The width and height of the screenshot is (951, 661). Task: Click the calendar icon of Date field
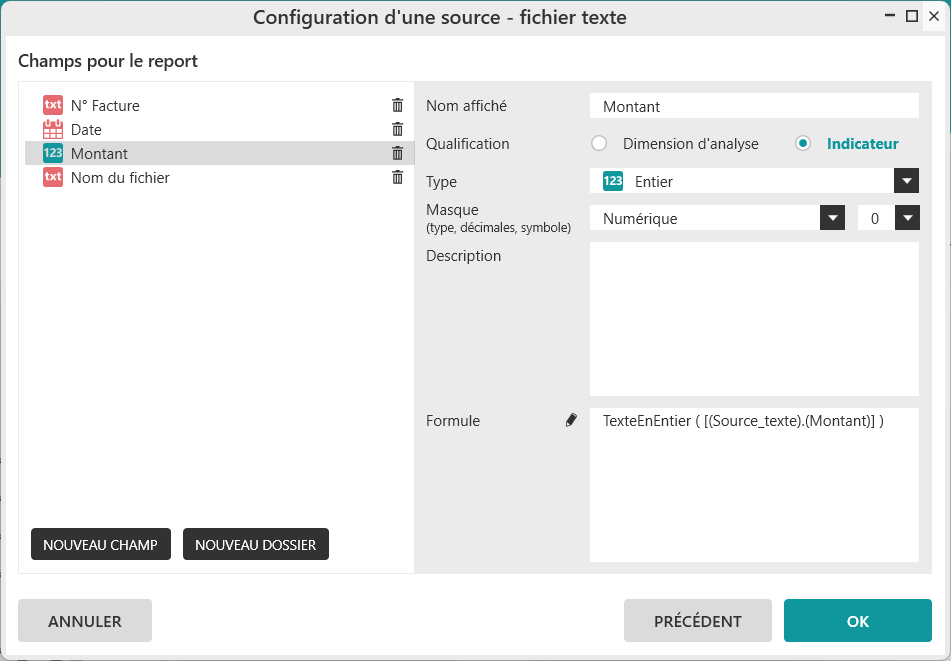[53, 129]
